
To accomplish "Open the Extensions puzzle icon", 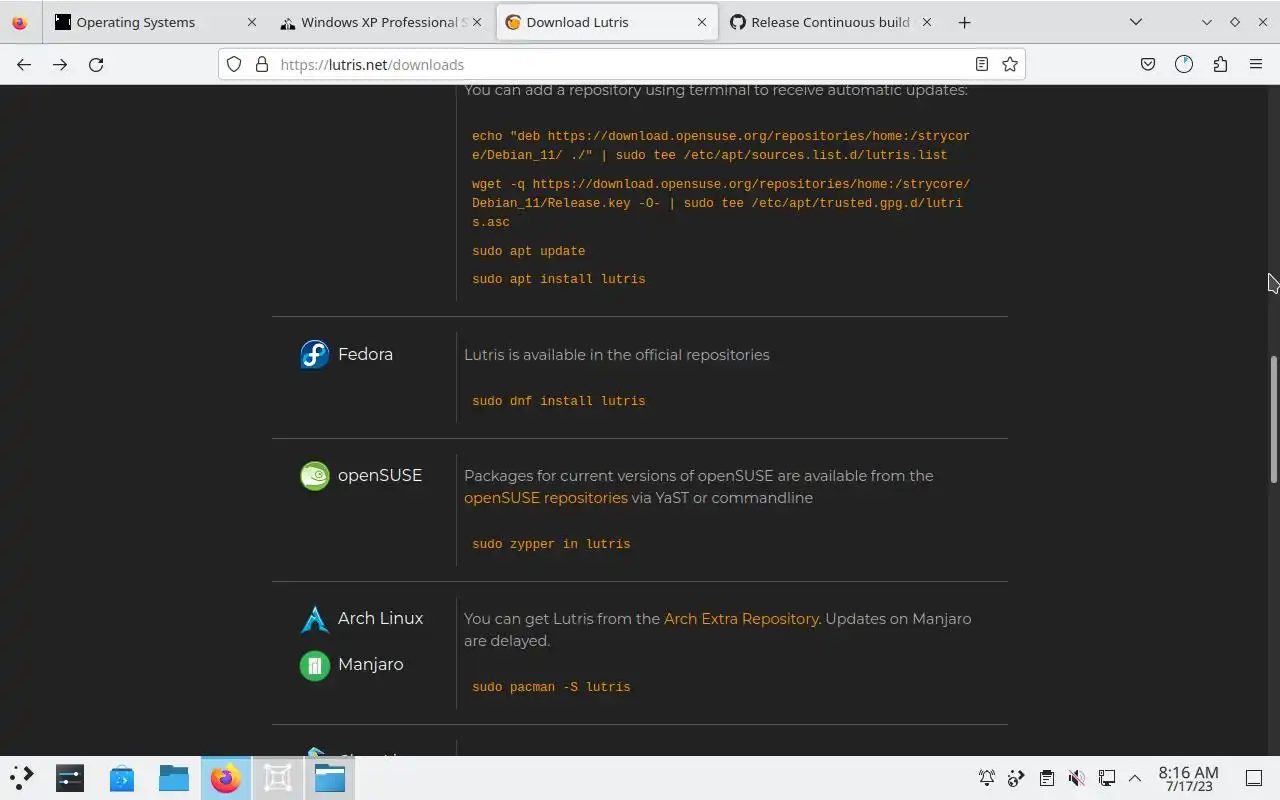I will coord(1220,64).
